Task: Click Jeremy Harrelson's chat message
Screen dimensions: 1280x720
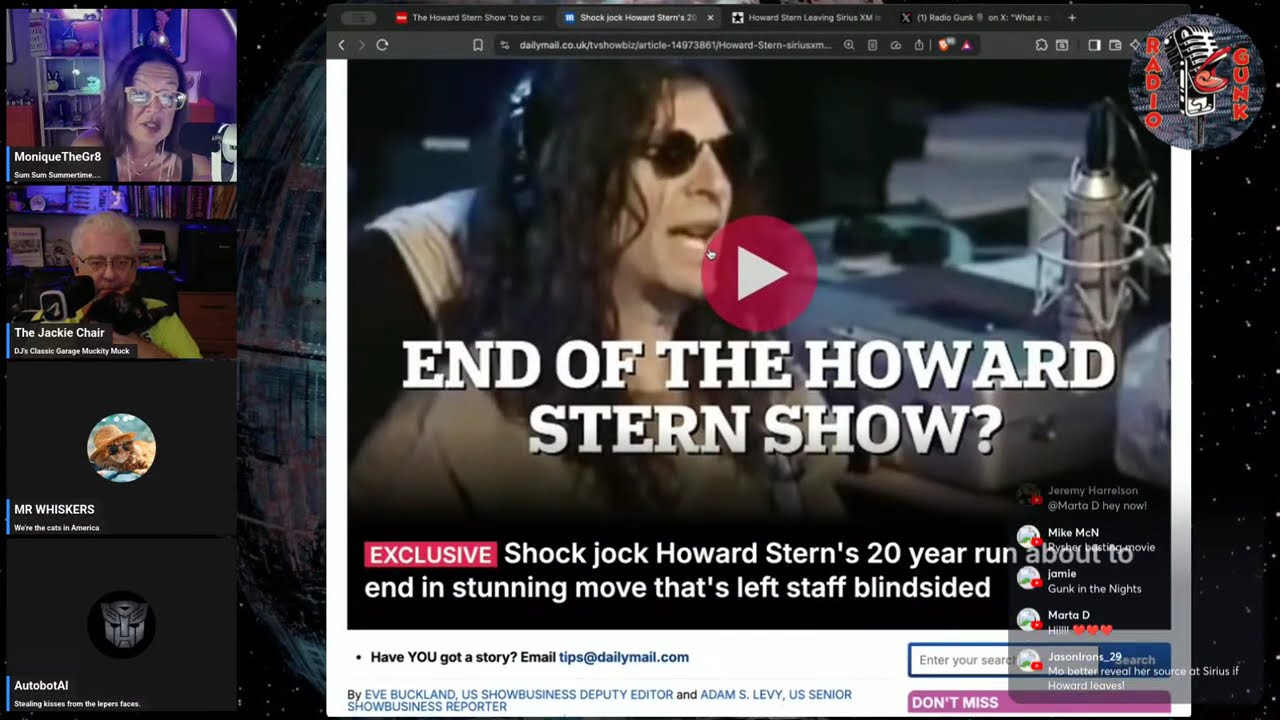Action: (x=1096, y=498)
